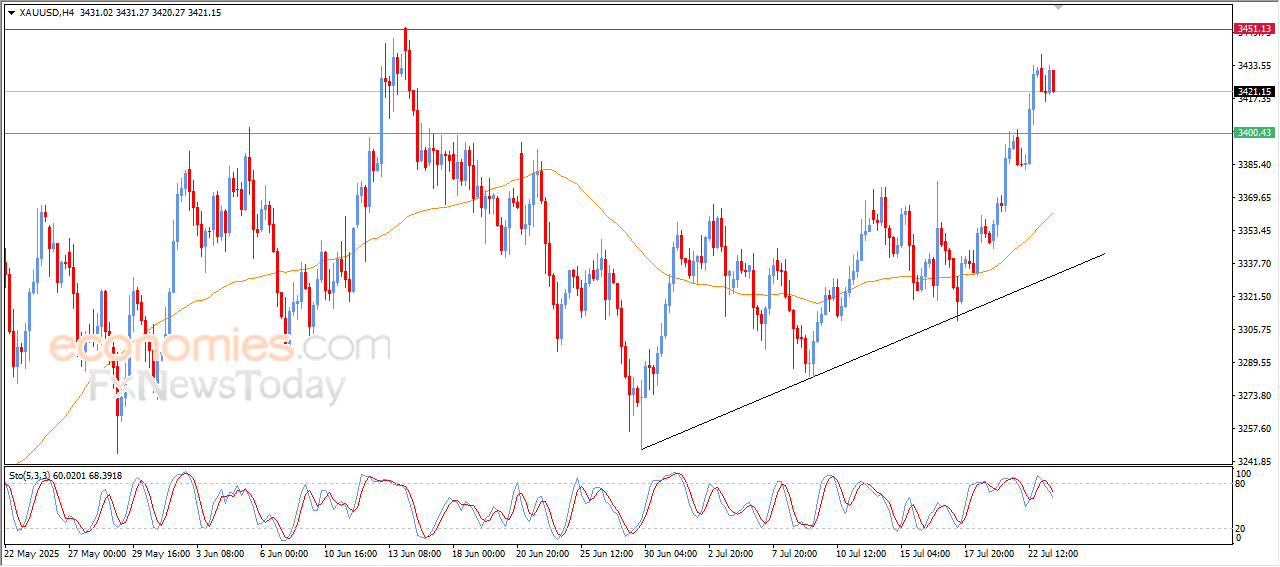Click the 15 Jul 04:00 date label

coord(924,552)
